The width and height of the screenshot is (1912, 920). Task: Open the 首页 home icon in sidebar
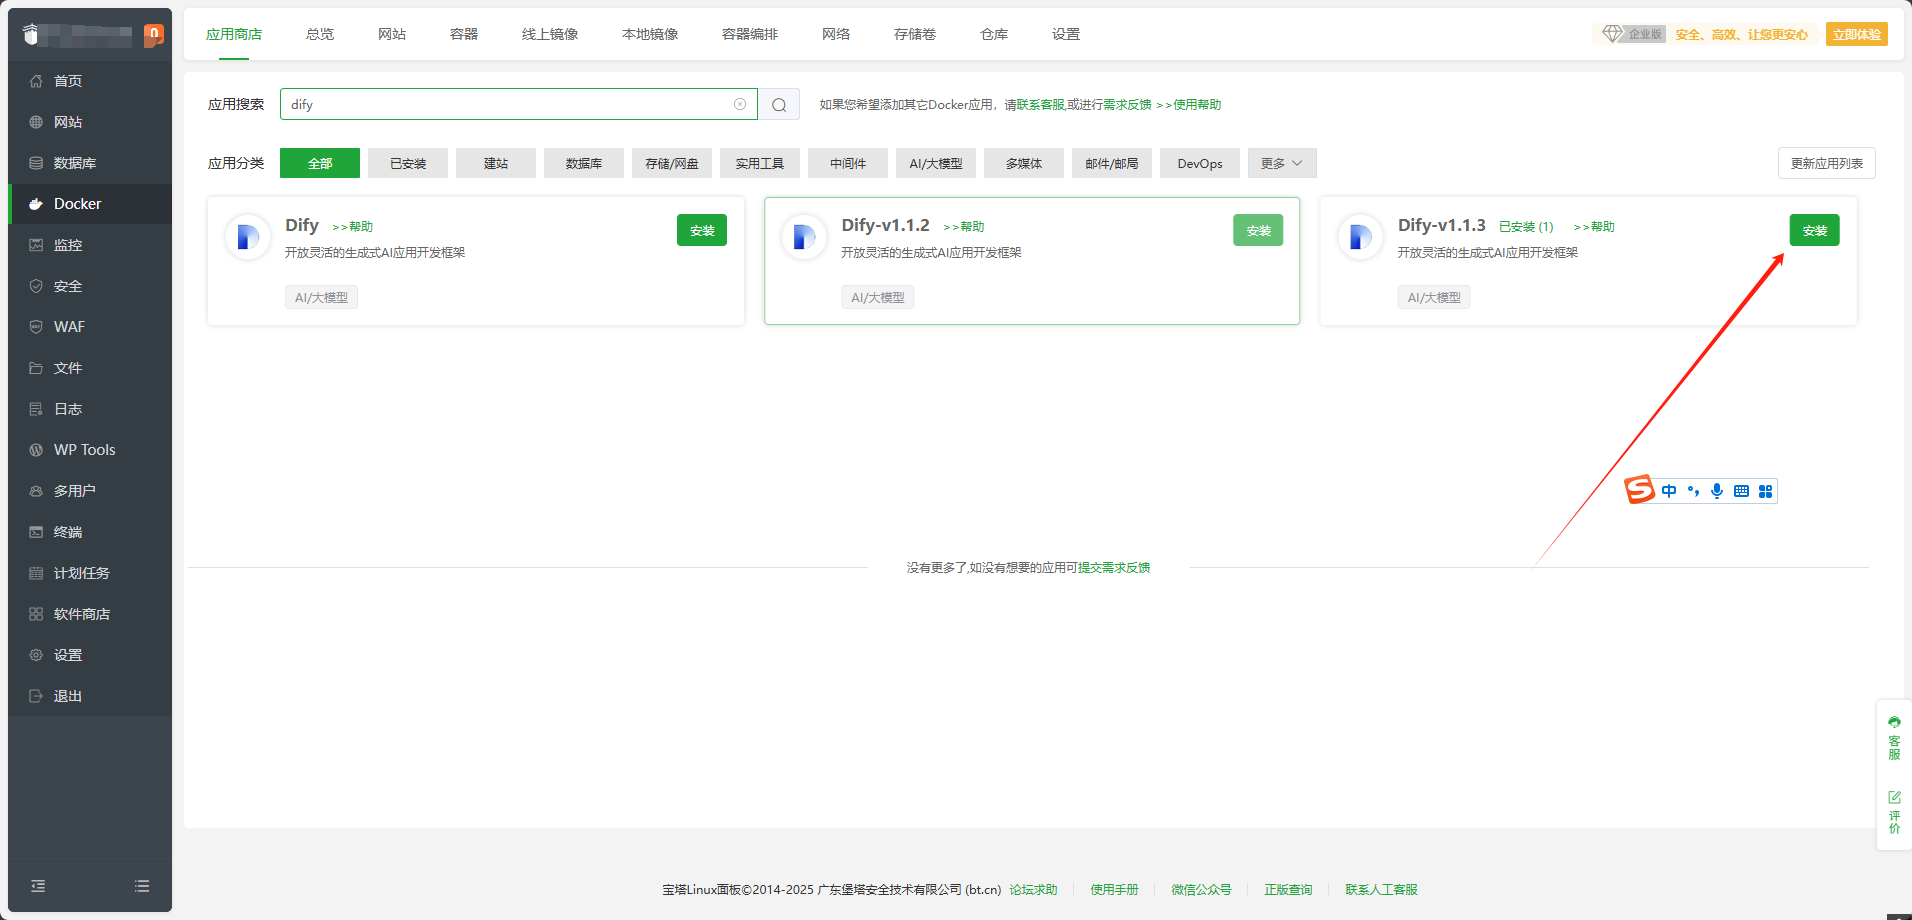pyautogui.click(x=36, y=81)
